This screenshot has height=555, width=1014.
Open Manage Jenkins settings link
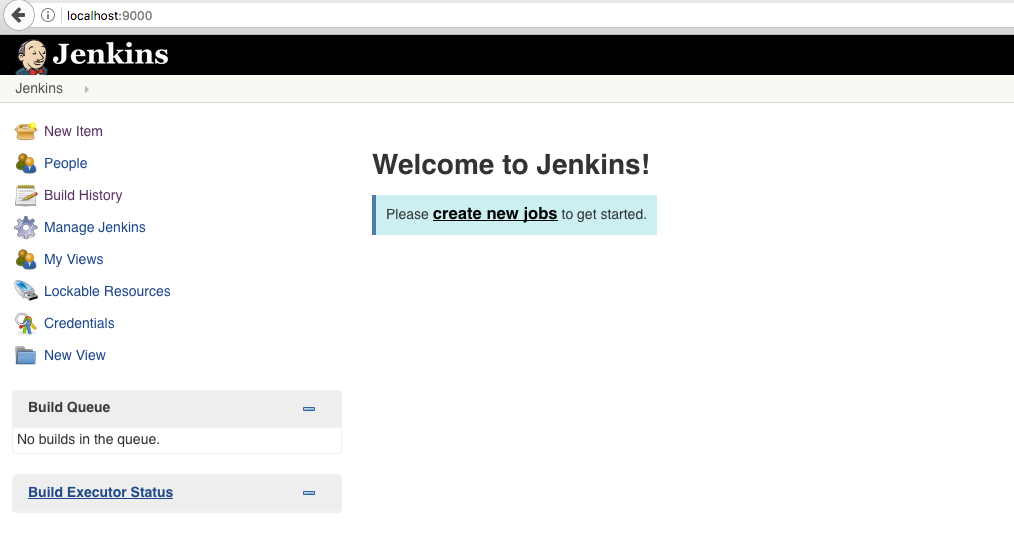point(94,227)
